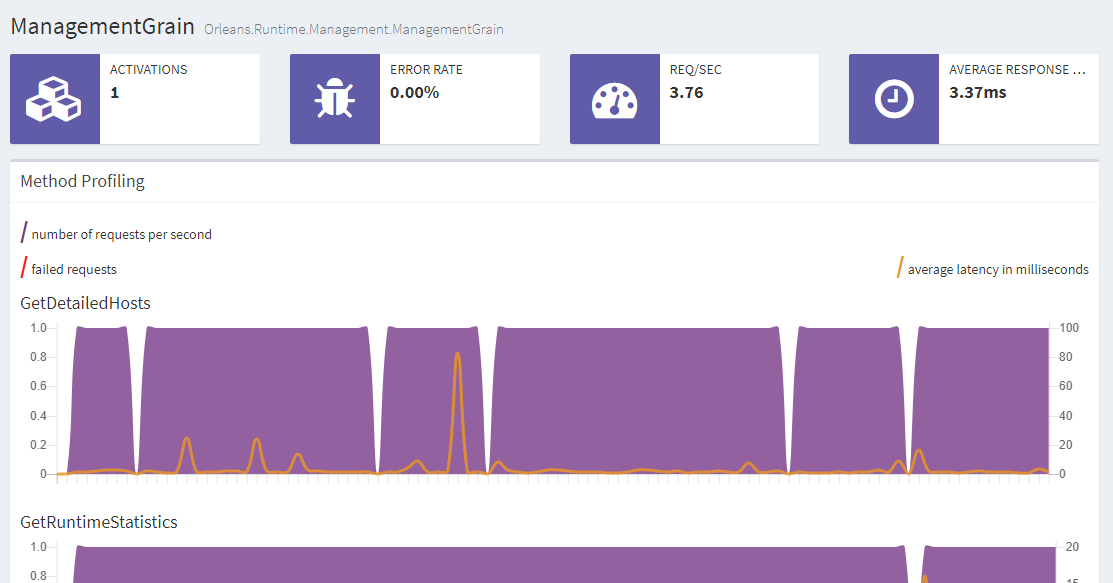This screenshot has height=583, width=1113.
Task: Click the Orleans.Runtime.Management.ManagementGrain type name
Action: [353, 30]
